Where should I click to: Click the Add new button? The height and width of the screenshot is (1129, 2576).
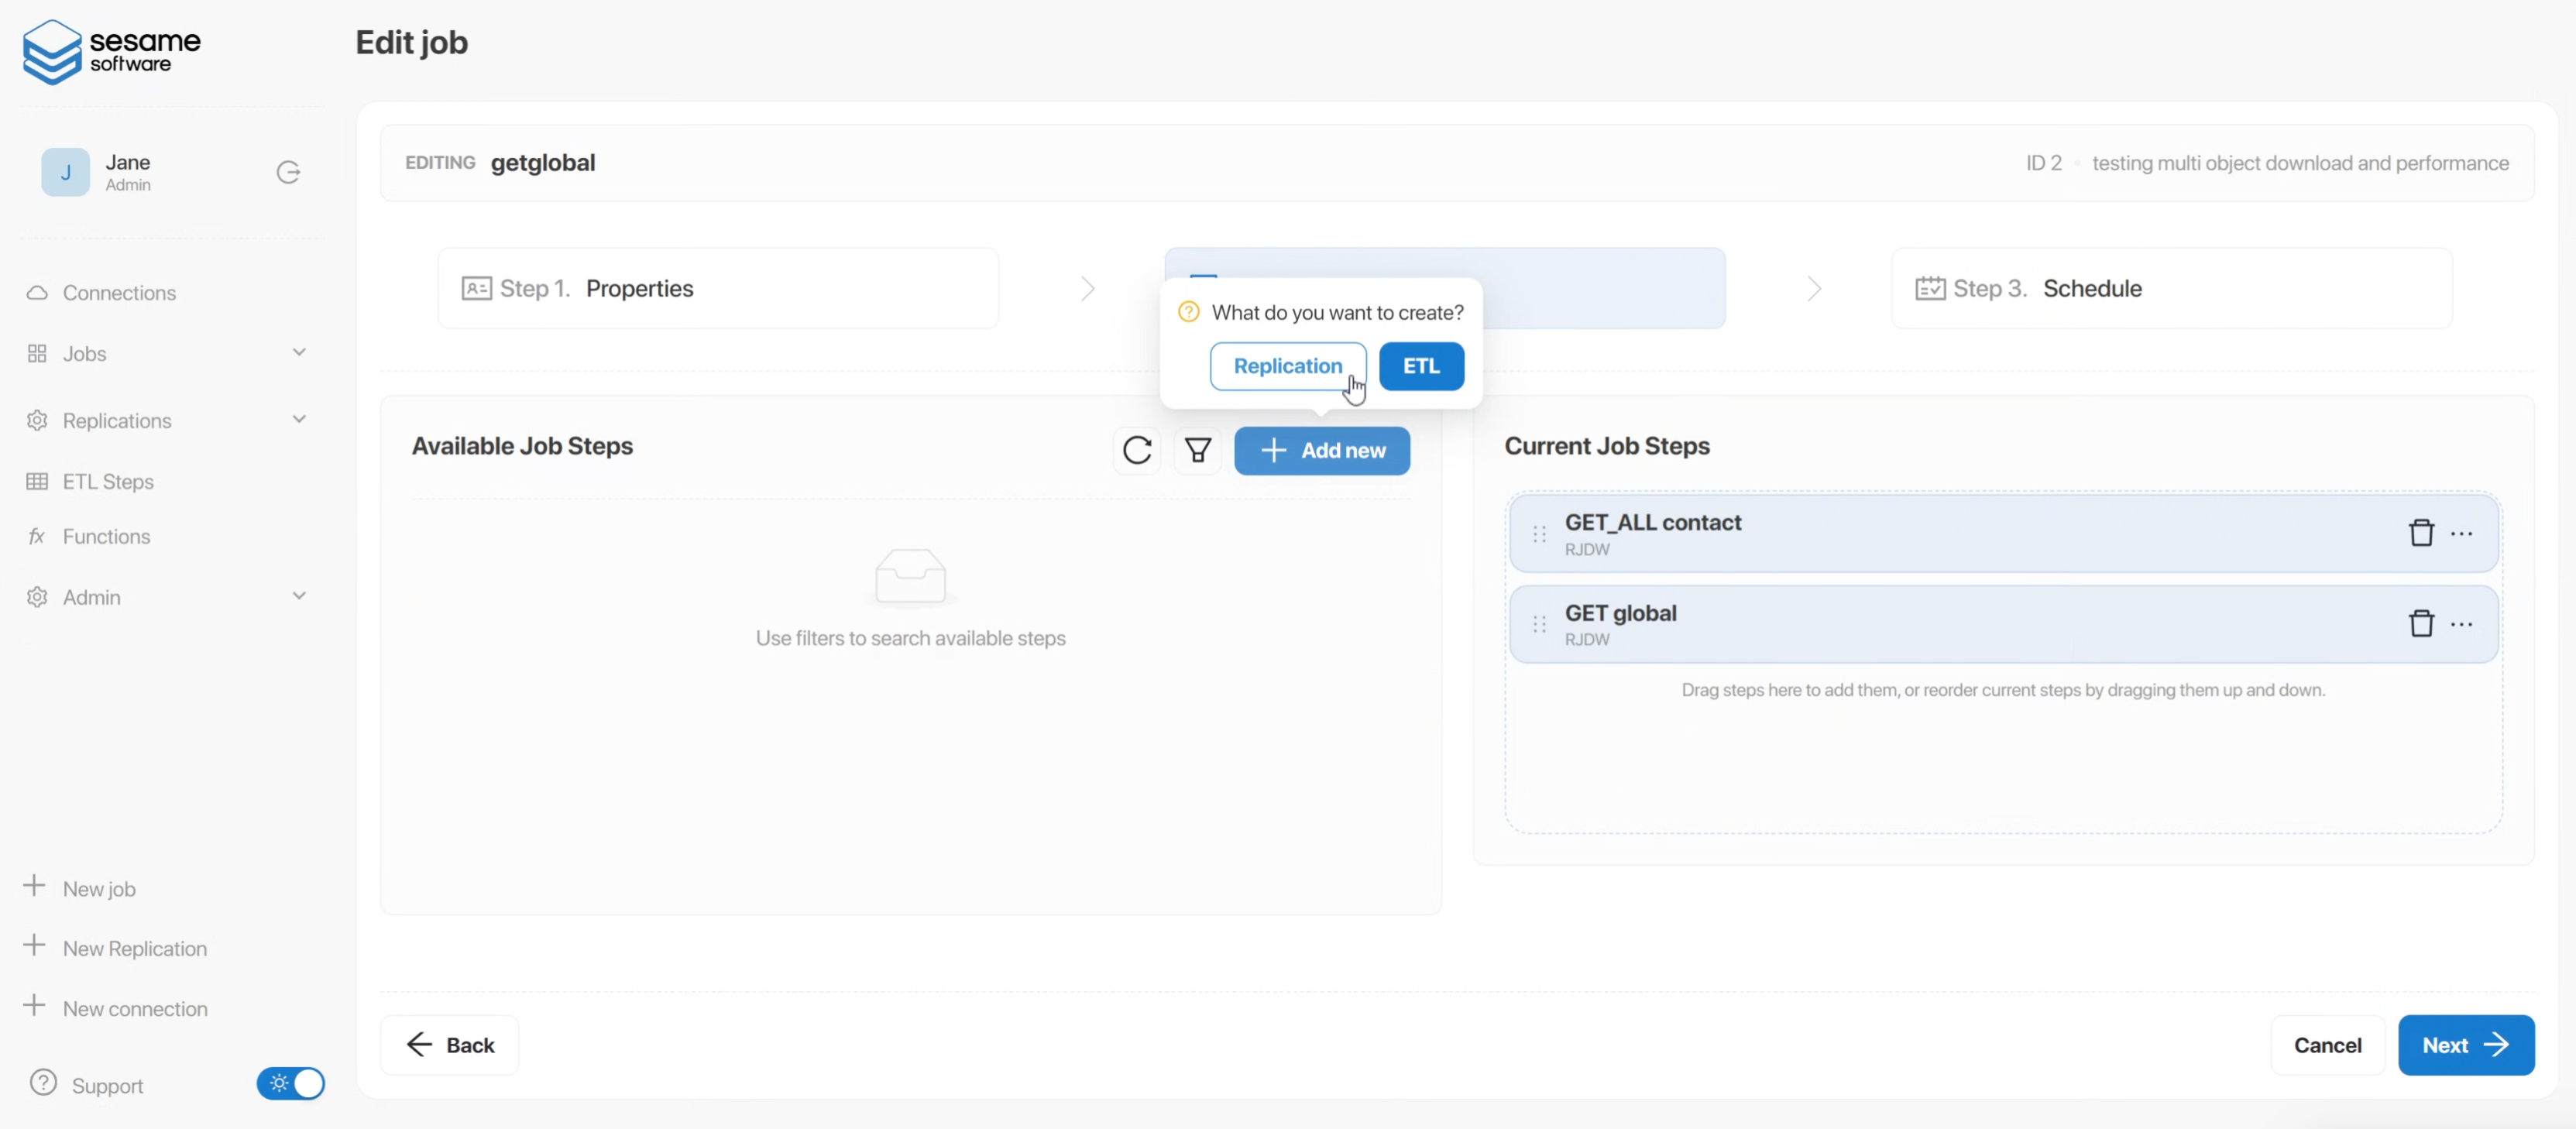click(x=1322, y=451)
